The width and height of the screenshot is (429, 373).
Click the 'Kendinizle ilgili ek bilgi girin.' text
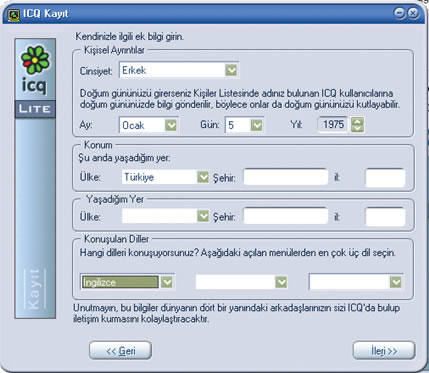tap(129, 36)
